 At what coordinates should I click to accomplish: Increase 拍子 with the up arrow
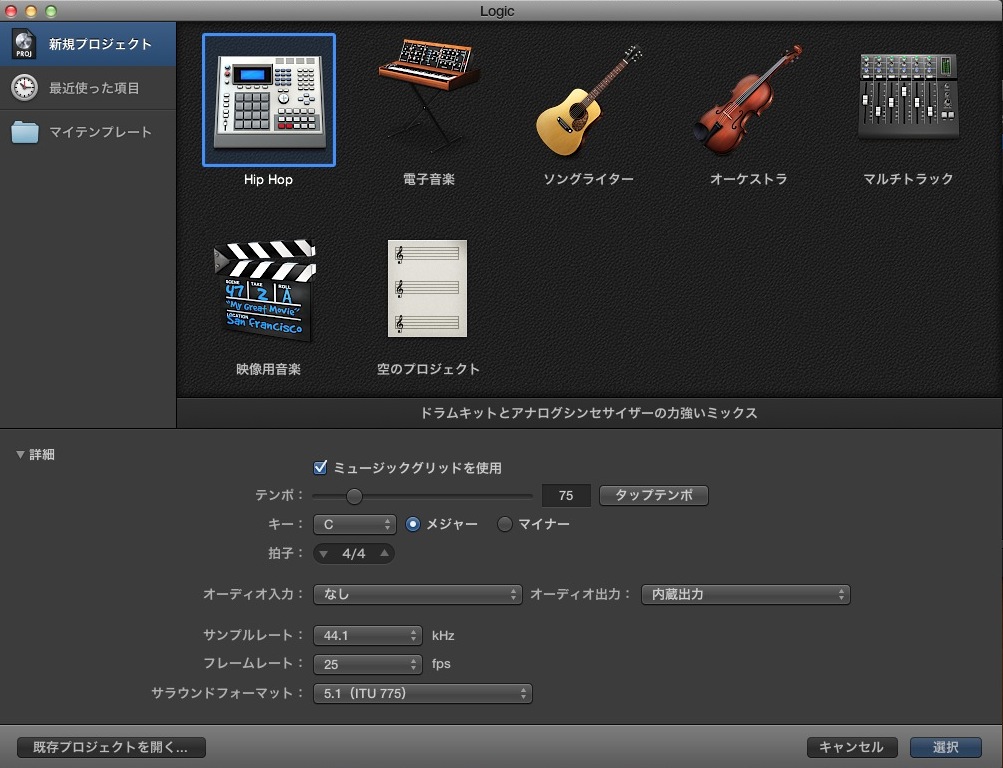384,553
